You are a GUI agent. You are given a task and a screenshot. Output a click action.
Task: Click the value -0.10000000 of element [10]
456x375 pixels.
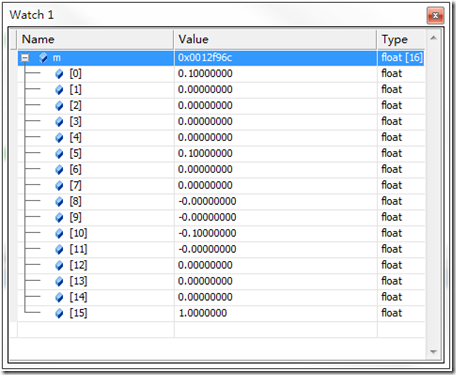click(207, 234)
